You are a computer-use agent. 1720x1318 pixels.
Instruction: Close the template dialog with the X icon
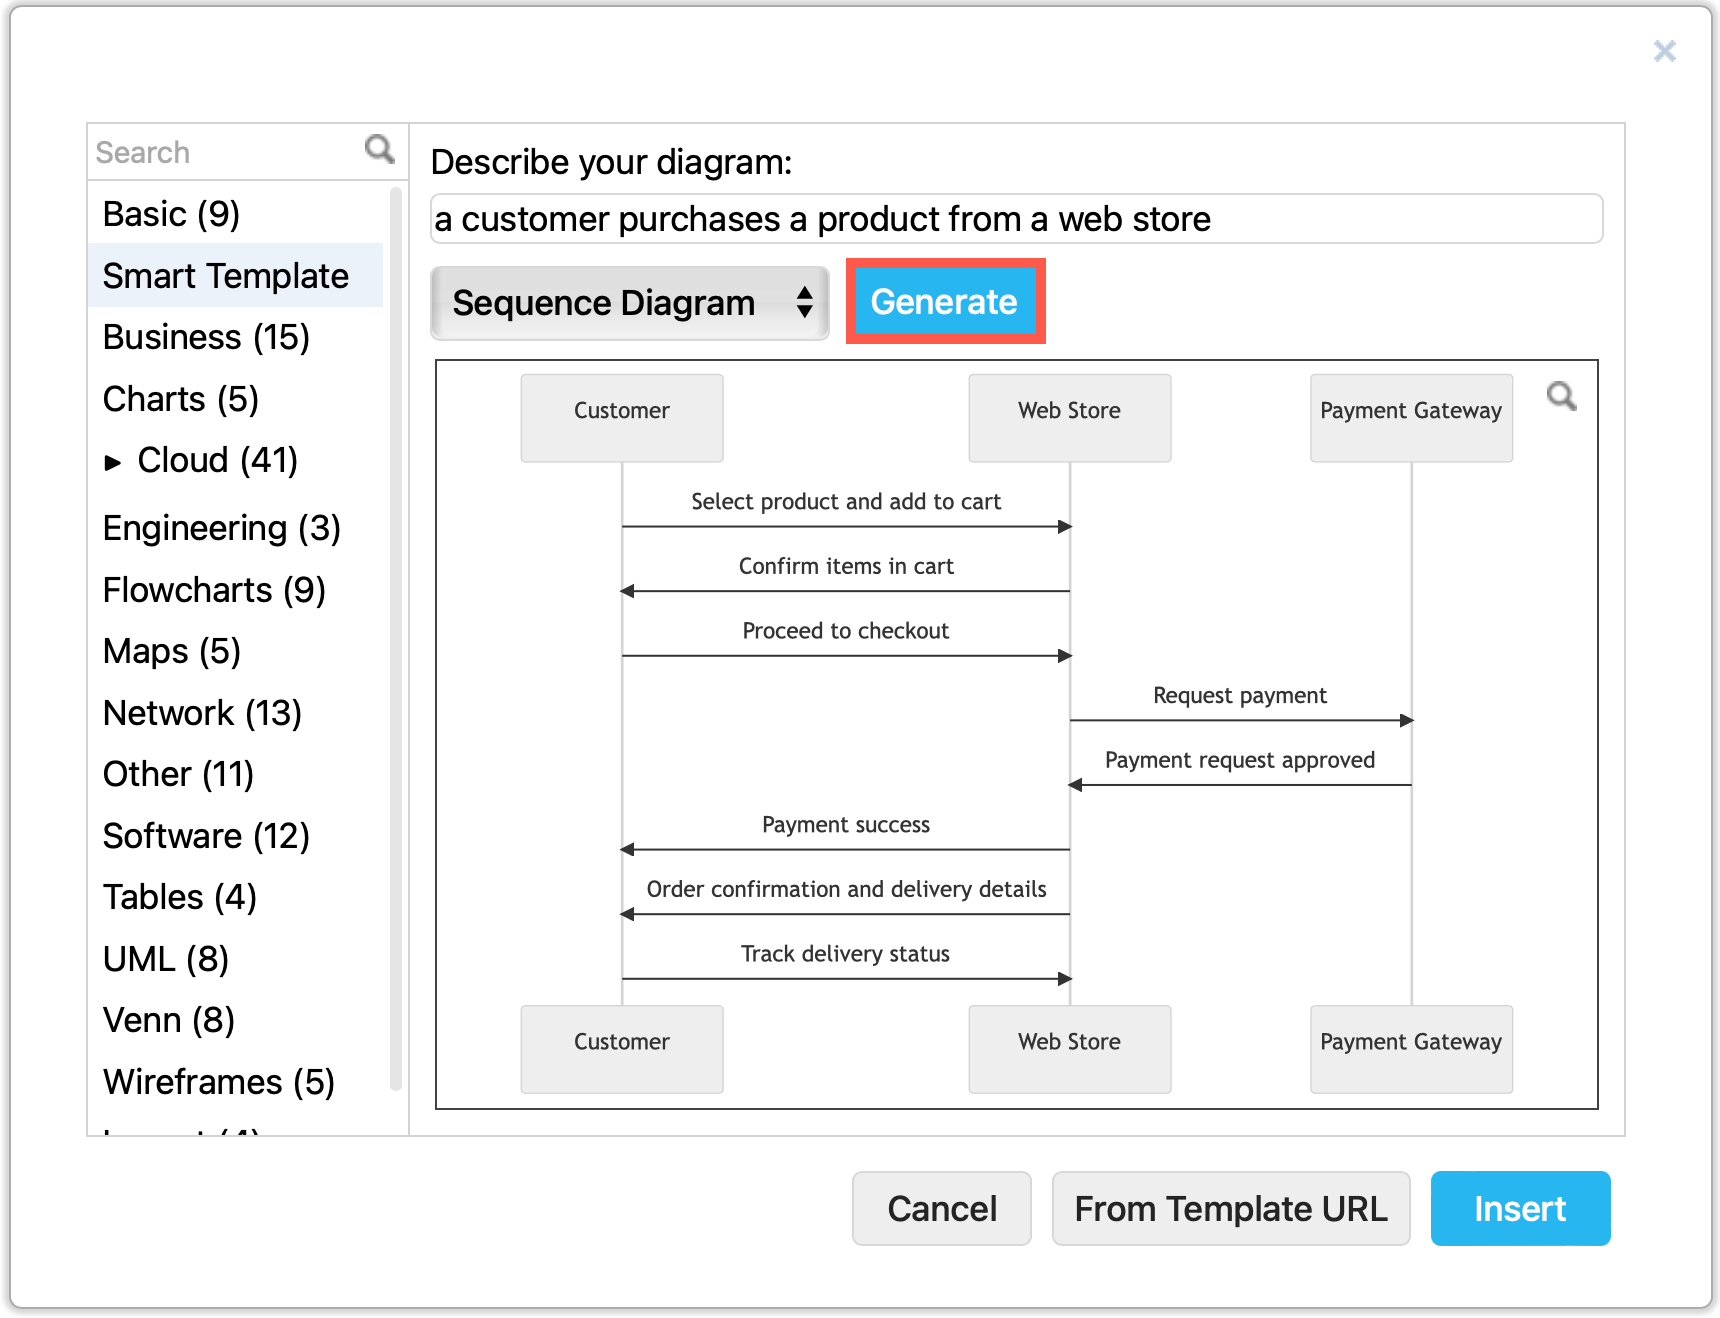click(x=1664, y=50)
